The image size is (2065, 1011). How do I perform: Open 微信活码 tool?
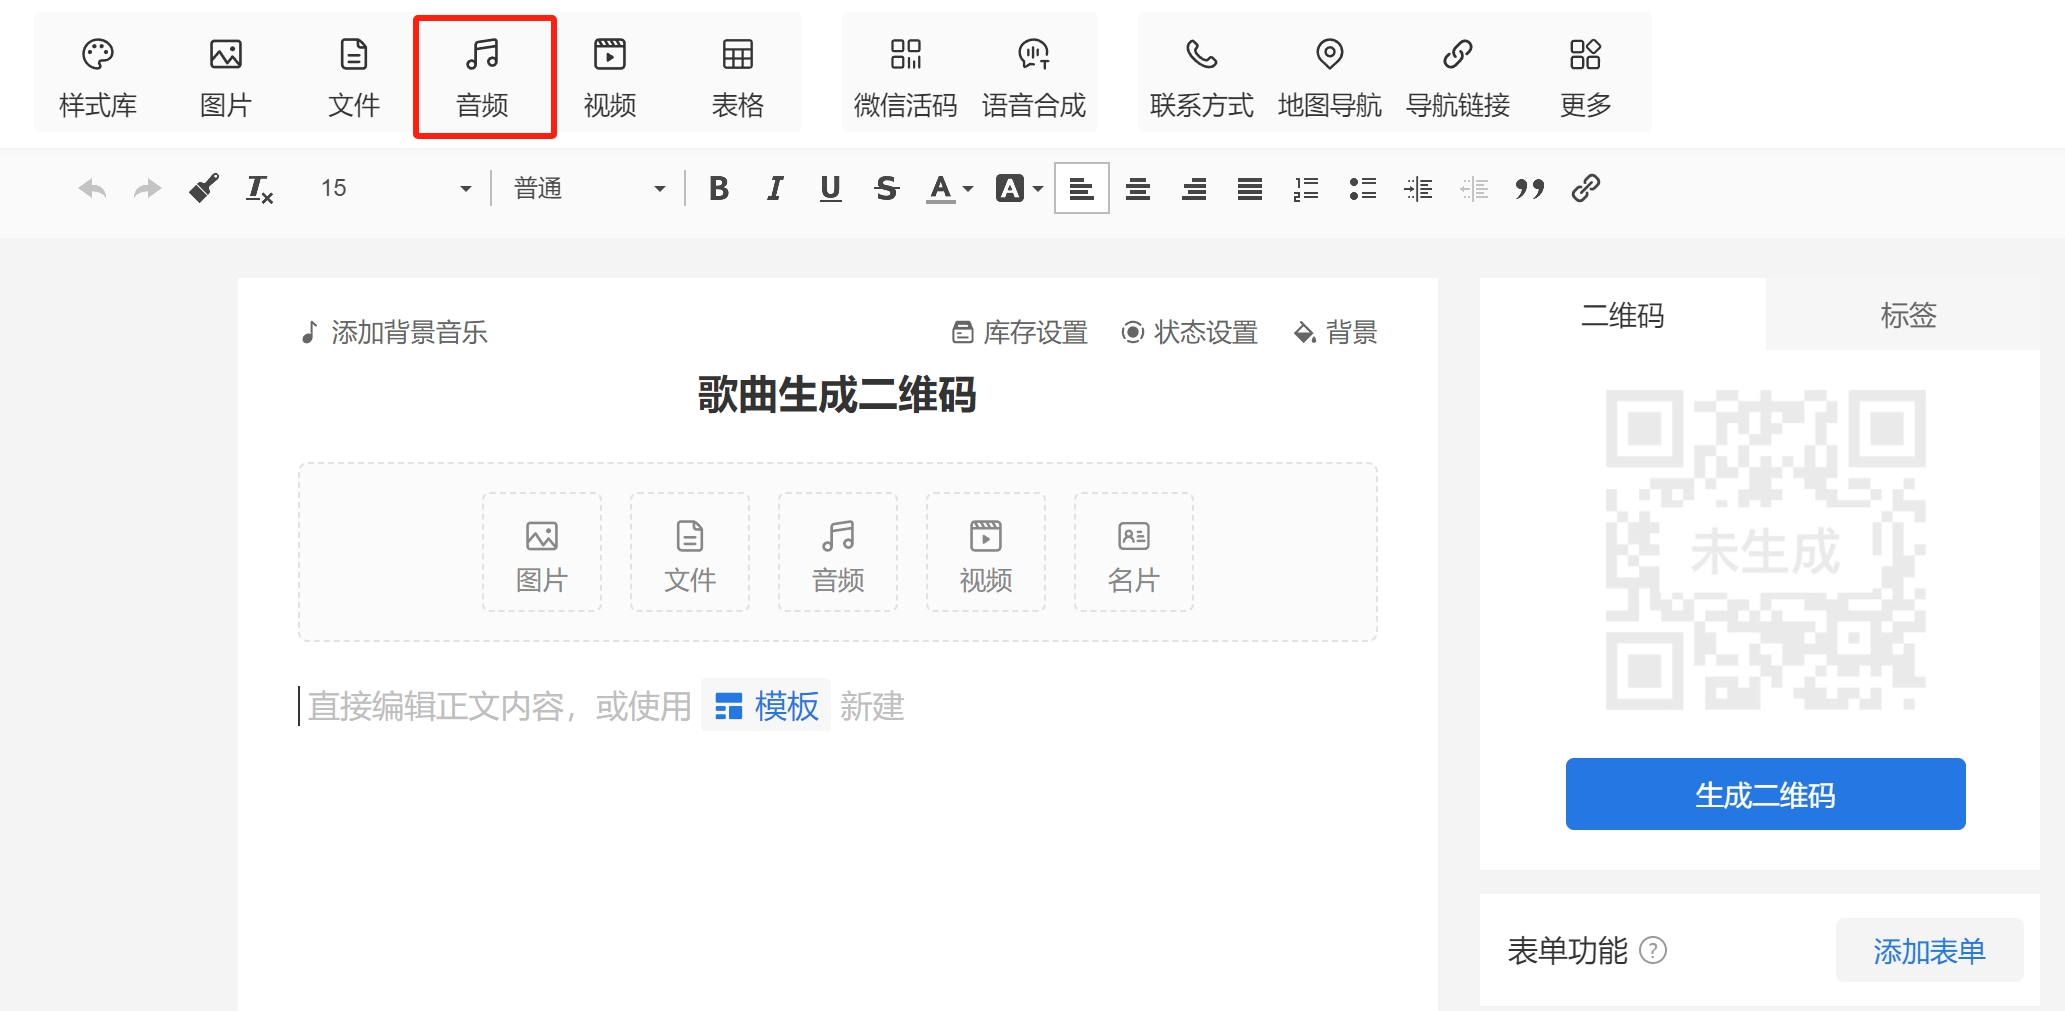906,76
